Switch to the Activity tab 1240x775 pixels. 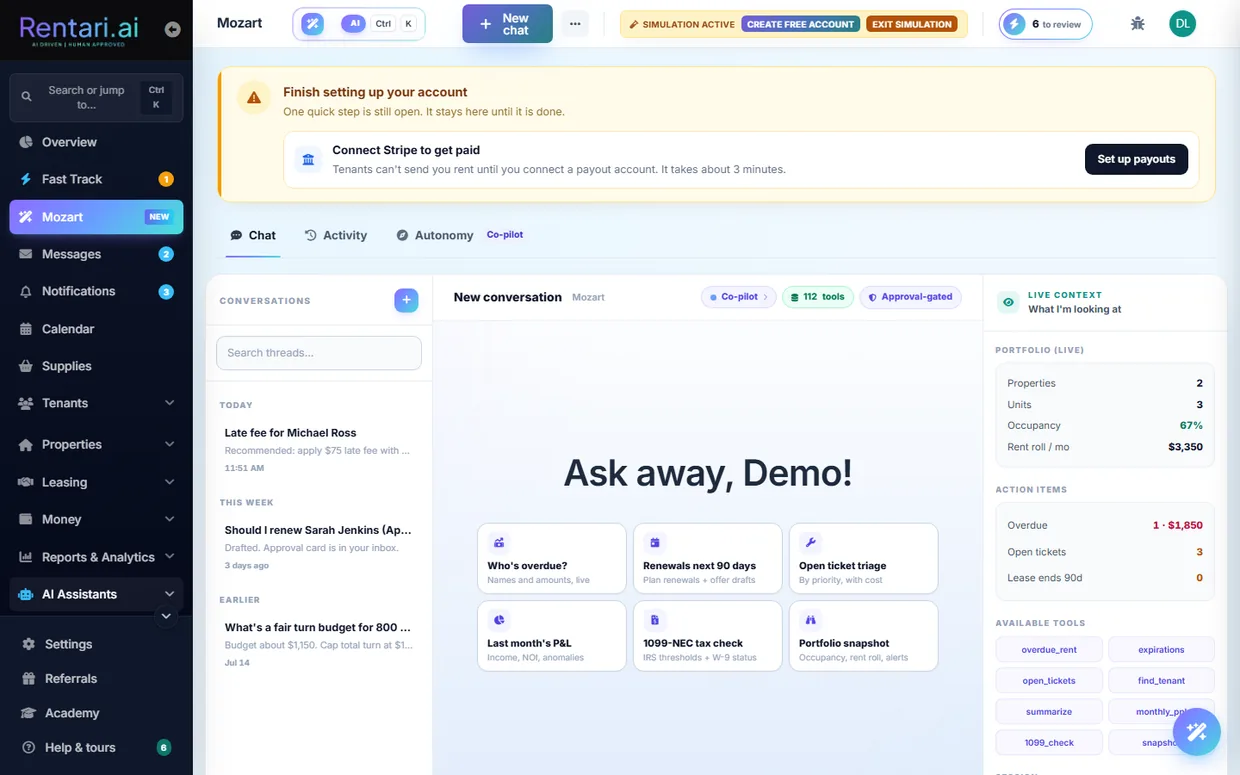(336, 235)
